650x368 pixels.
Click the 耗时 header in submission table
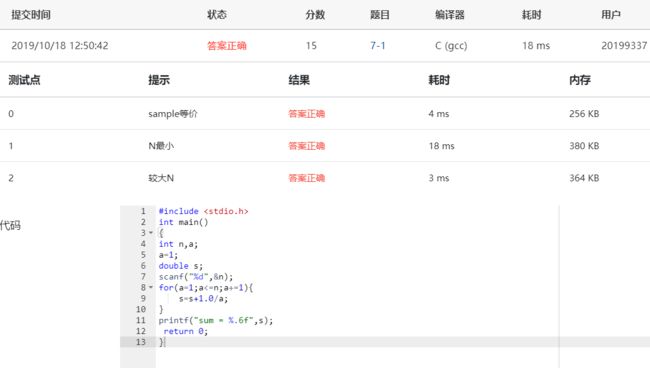[x=531, y=15]
